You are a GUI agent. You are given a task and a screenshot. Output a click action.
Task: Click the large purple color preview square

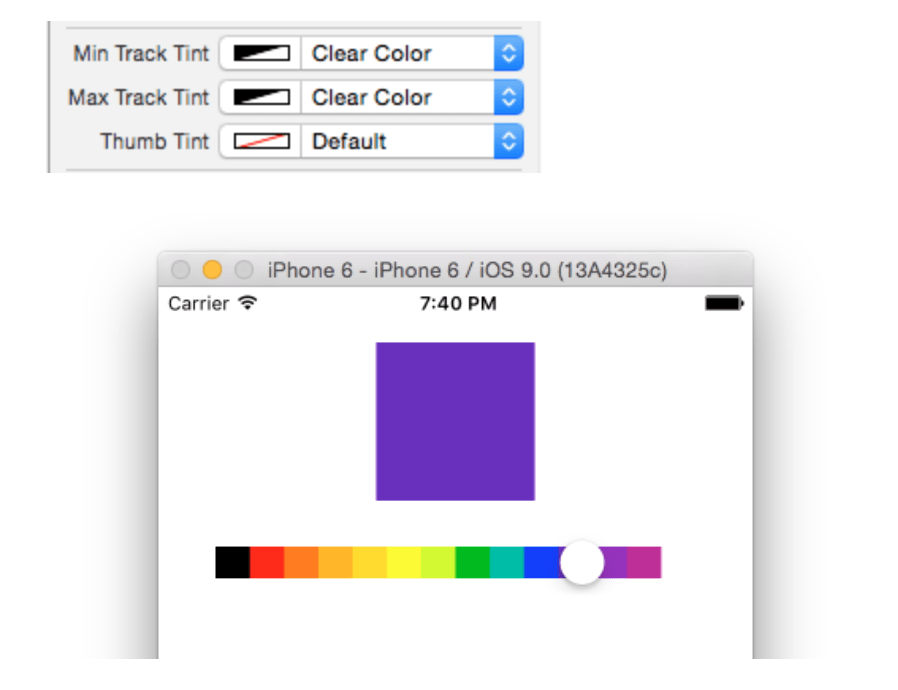[455, 421]
